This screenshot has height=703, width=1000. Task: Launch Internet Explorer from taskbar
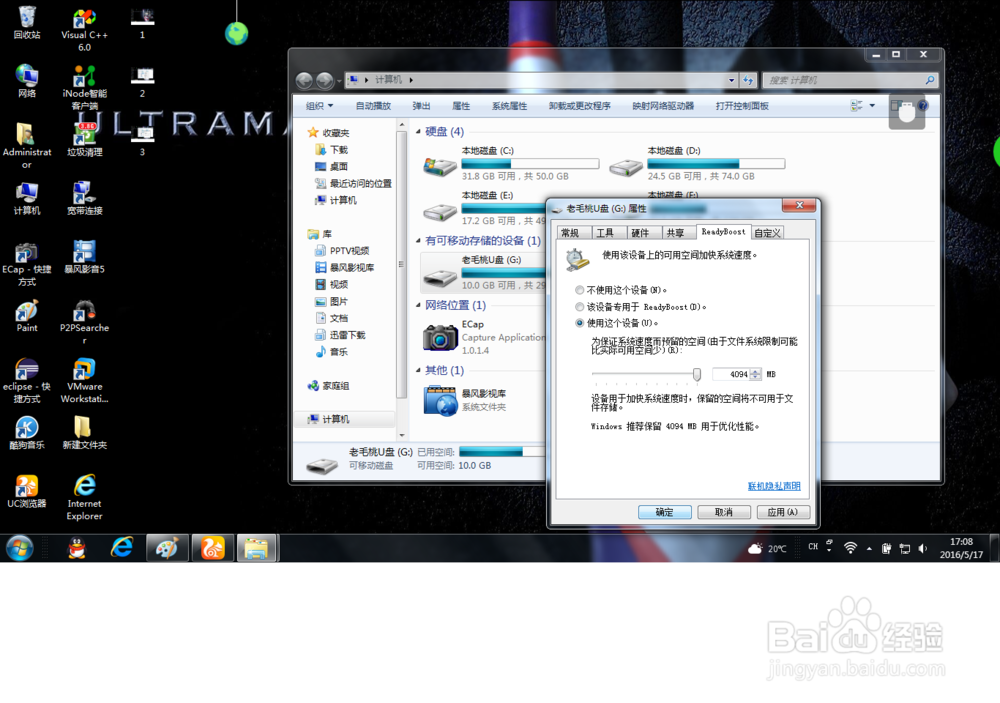122,548
